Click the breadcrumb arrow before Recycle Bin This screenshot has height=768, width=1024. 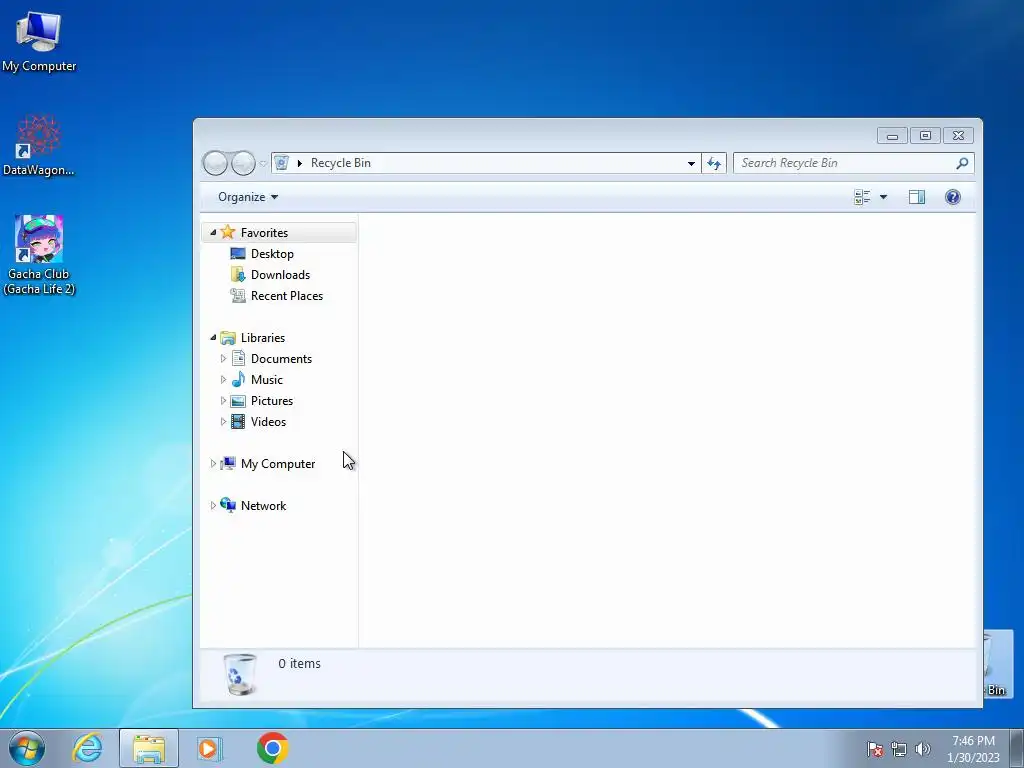pyautogui.click(x=300, y=163)
